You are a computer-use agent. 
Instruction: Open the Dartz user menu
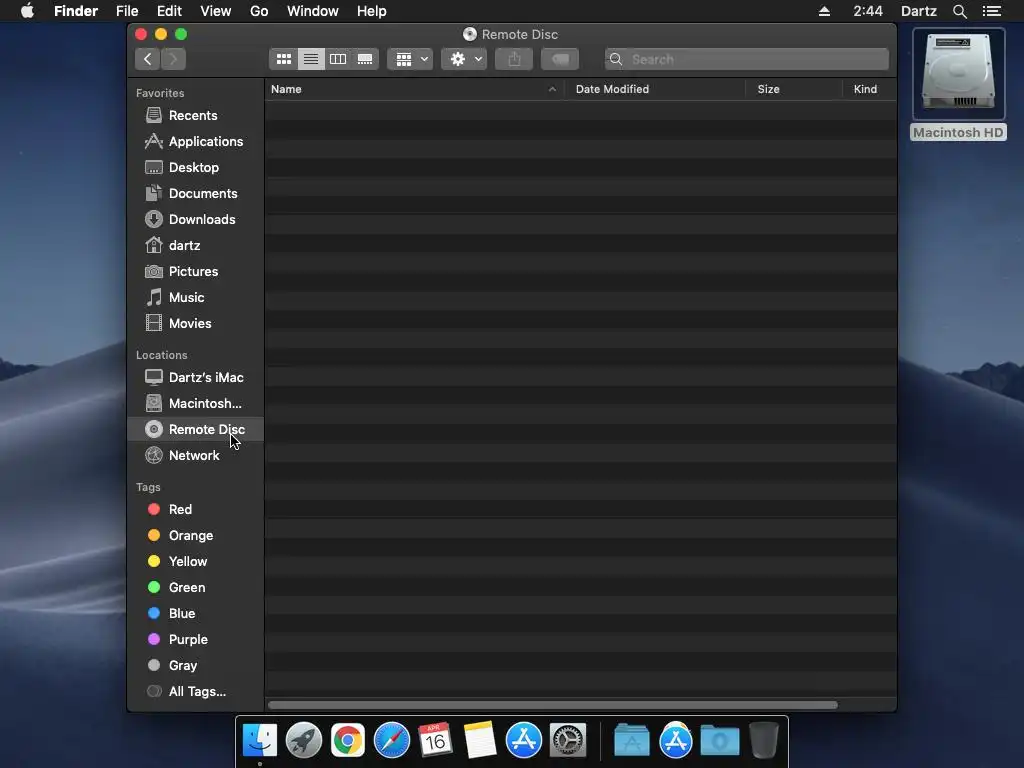point(919,11)
